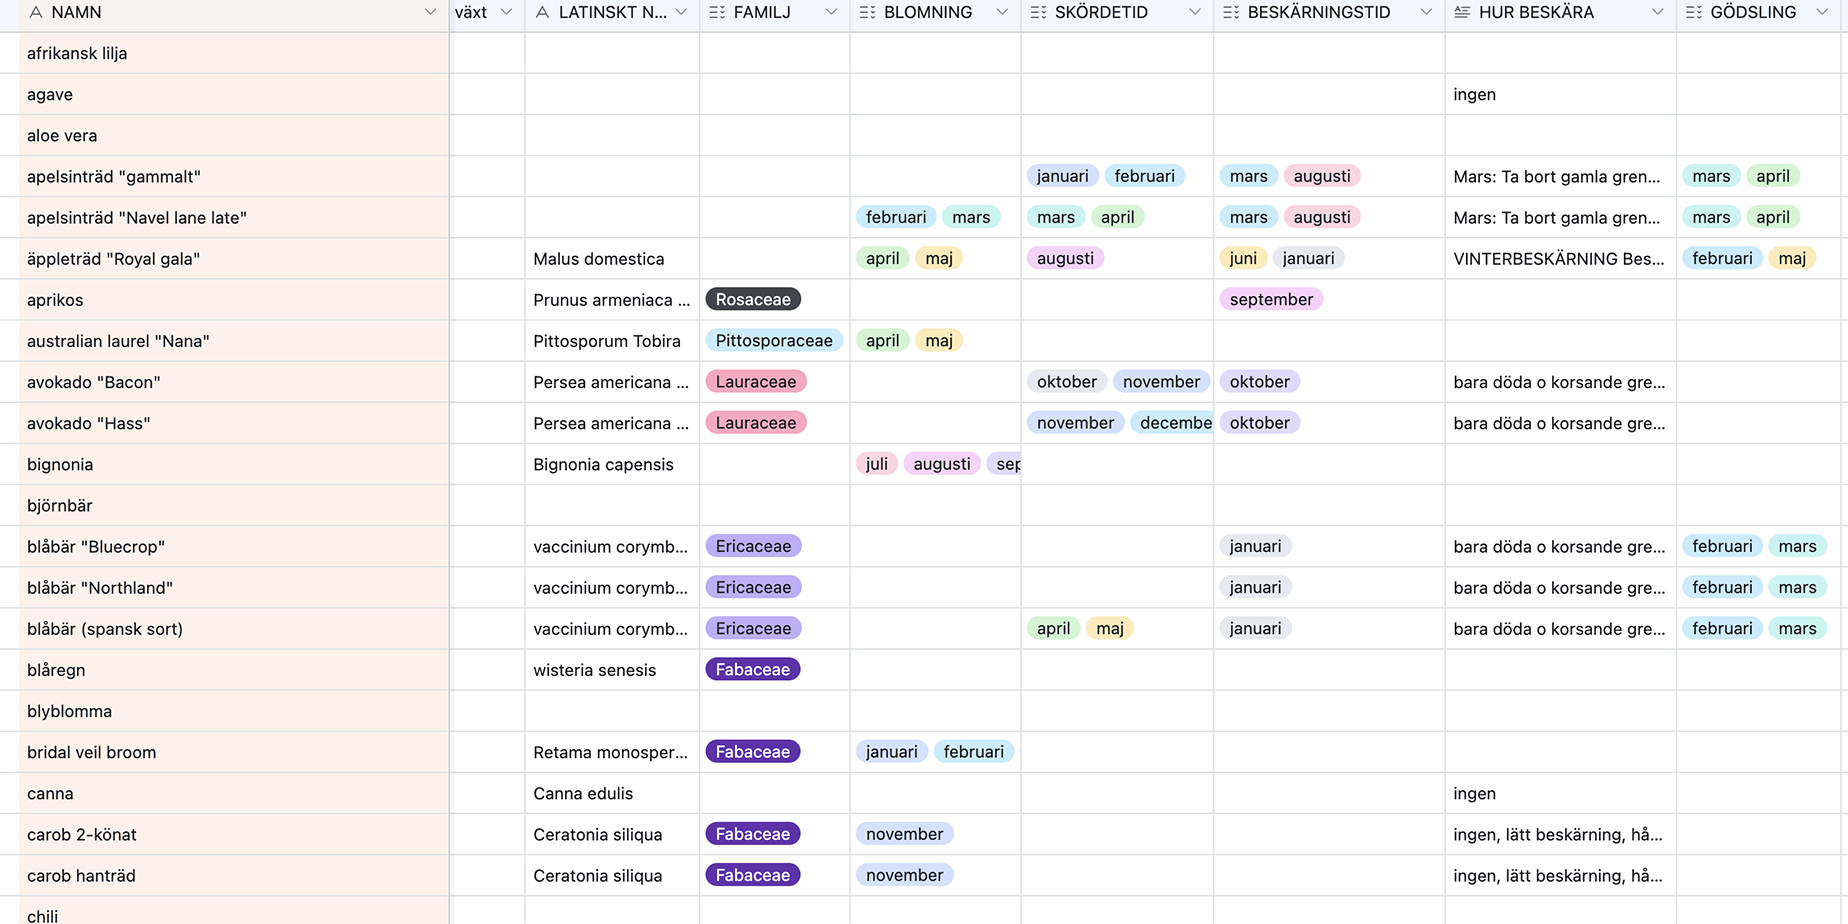Select the name cell 'apelsinträd "gammalt"'
1848x924 pixels.
tap(234, 176)
